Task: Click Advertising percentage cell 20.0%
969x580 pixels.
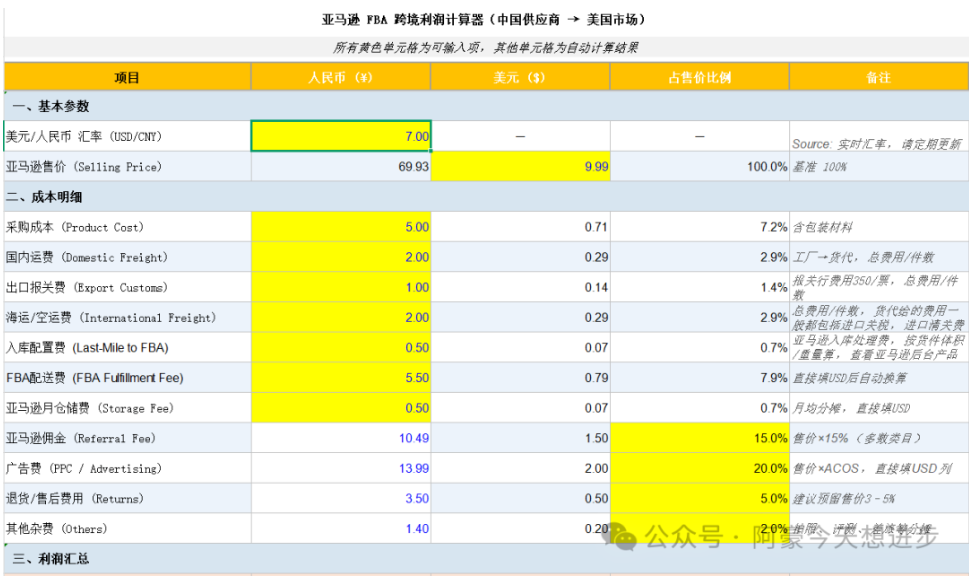Action: (700, 468)
